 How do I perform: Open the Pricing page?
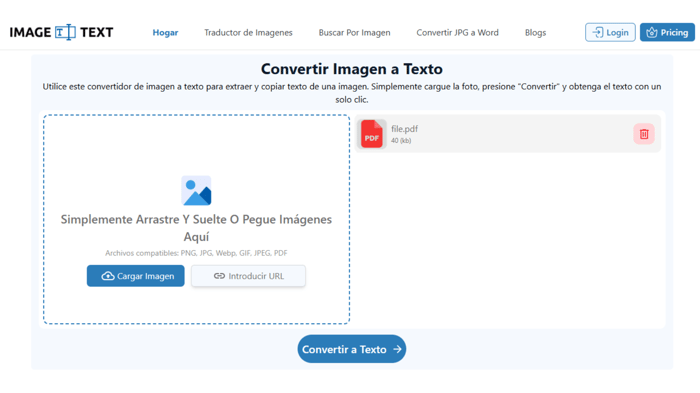point(667,32)
